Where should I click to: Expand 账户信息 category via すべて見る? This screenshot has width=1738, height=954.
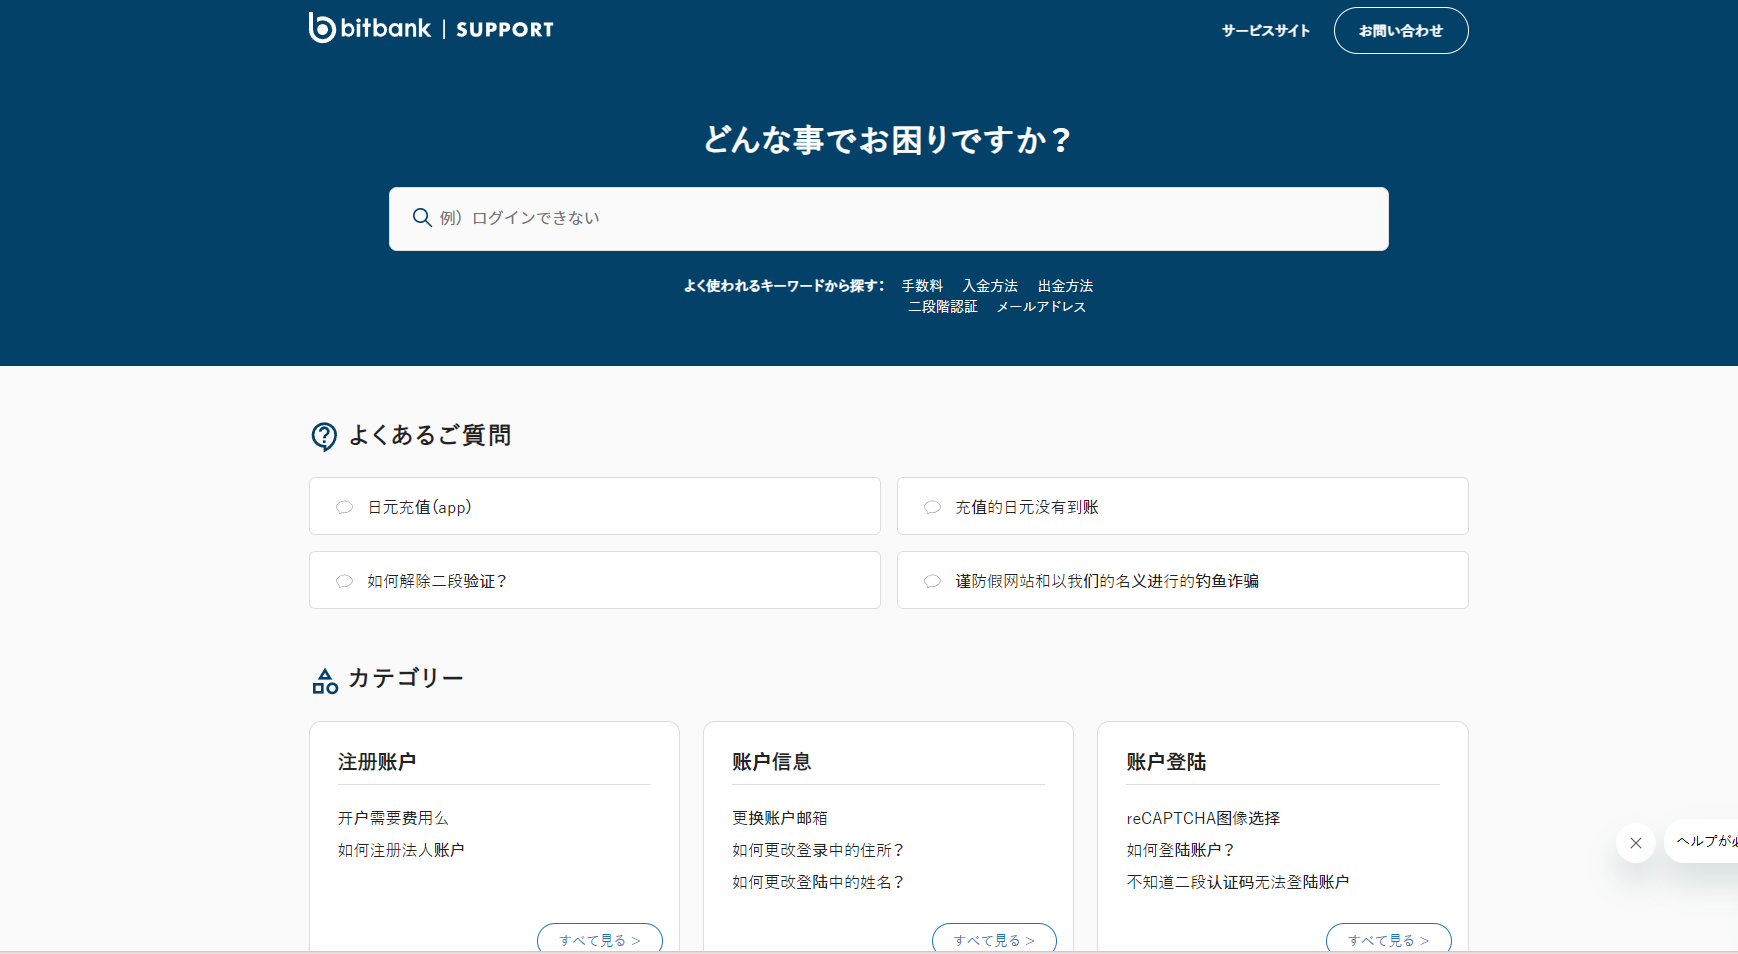point(993,939)
